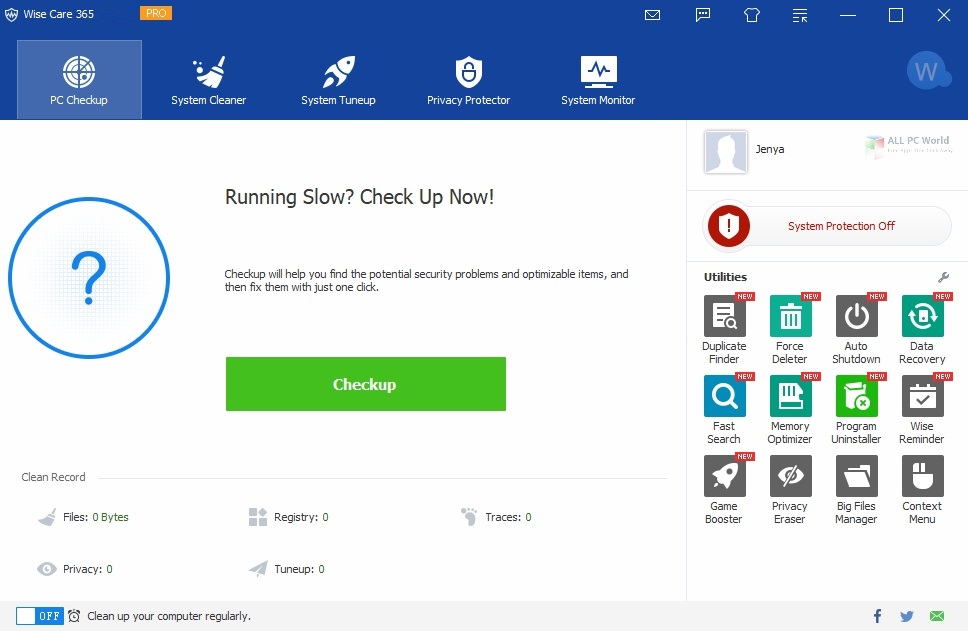Screen dimensions: 968x631
Task: Open the mail envelope icon in title bar
Action: click(x=653, y=15)
